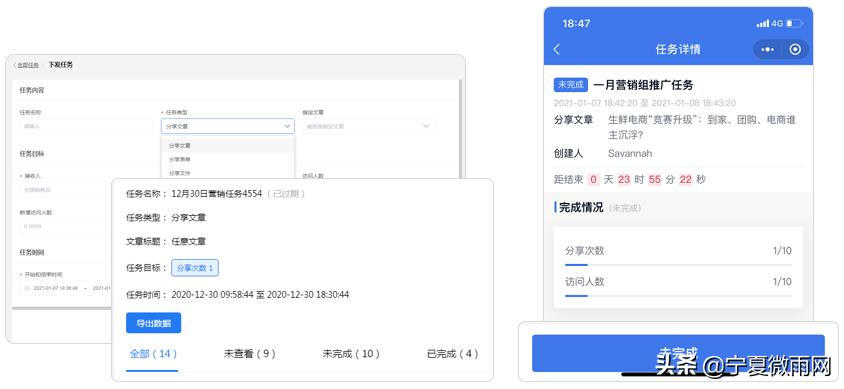Choose 分享文件 option in dropdown list
This screenshot has width=844, height=389.
[228, 173]
